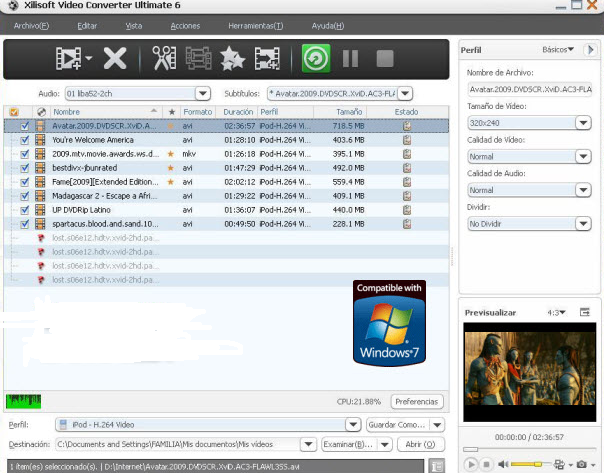Toggle star for 2009.mtv.movie.awards row

[x=171, y=154]
